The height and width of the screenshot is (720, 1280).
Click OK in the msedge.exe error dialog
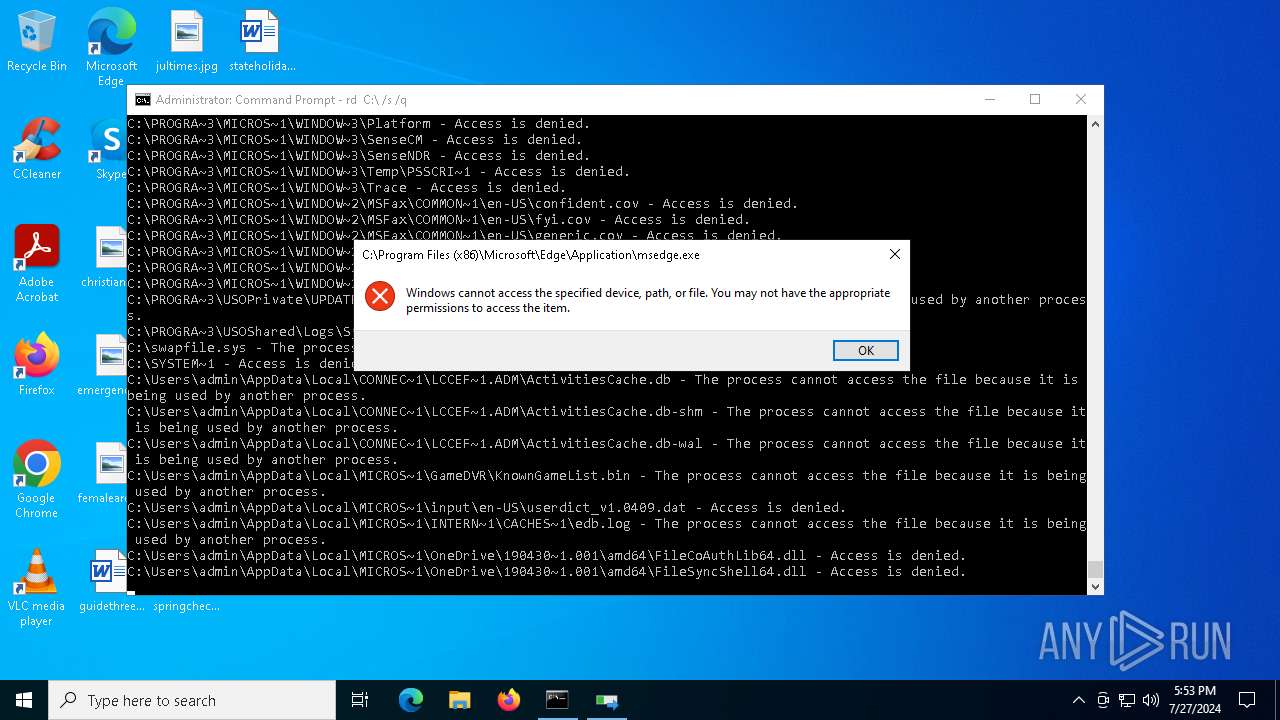click(x=866, y=350)
